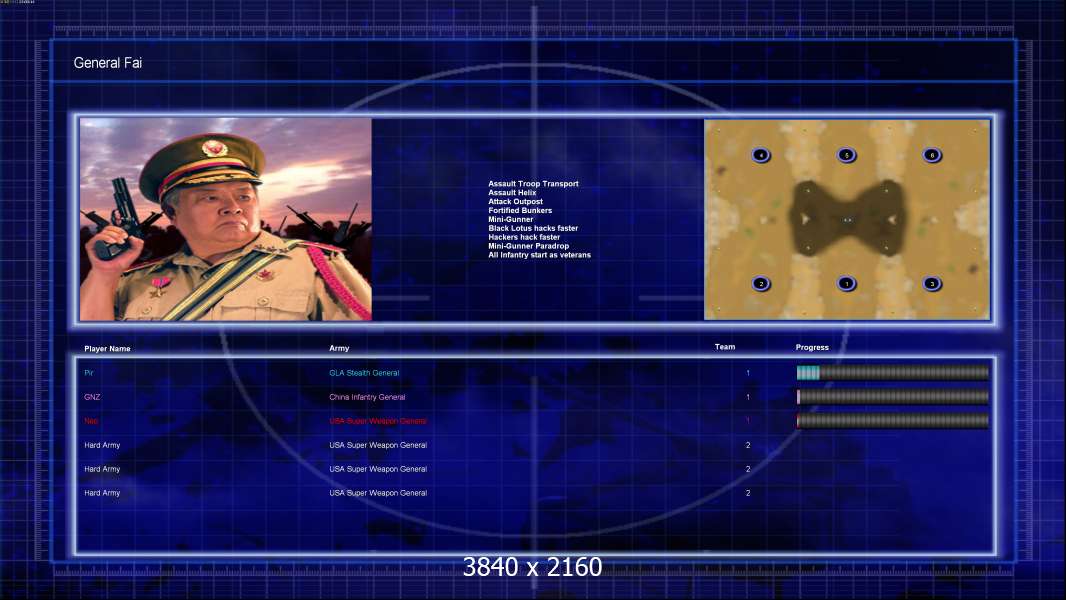Click the red player name in the third row
This screenshot has width=1066, height=600.
(91, 421)
